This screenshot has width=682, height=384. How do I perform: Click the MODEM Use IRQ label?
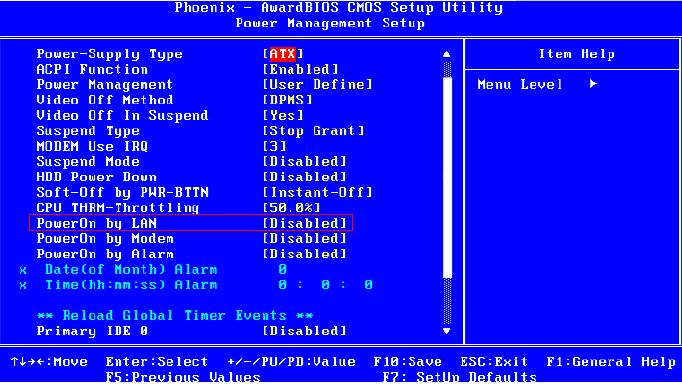click(92, 147)
